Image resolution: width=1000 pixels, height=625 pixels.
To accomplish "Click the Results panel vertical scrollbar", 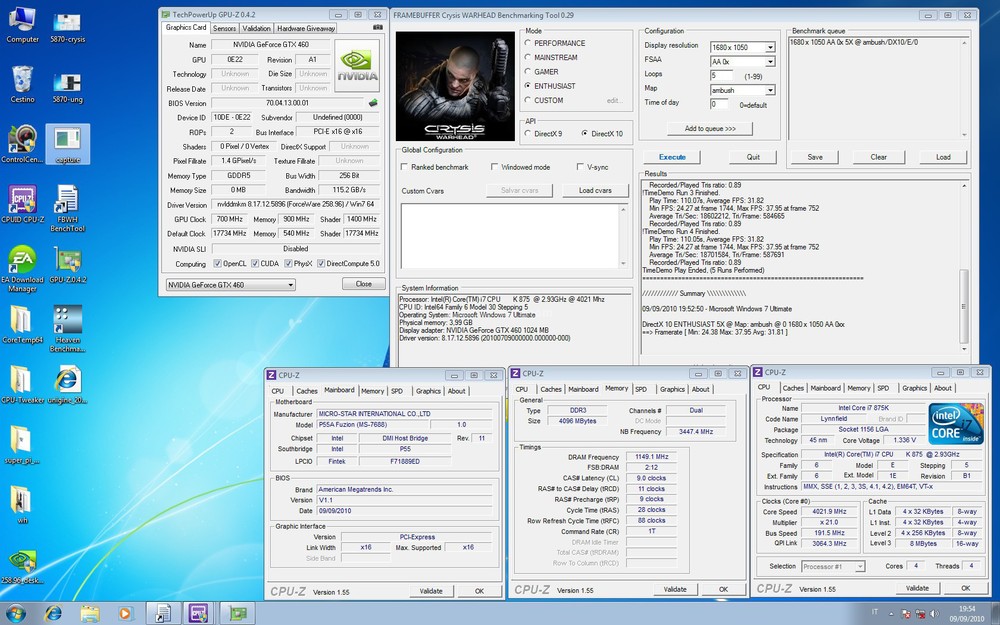I will pos(964,267).
